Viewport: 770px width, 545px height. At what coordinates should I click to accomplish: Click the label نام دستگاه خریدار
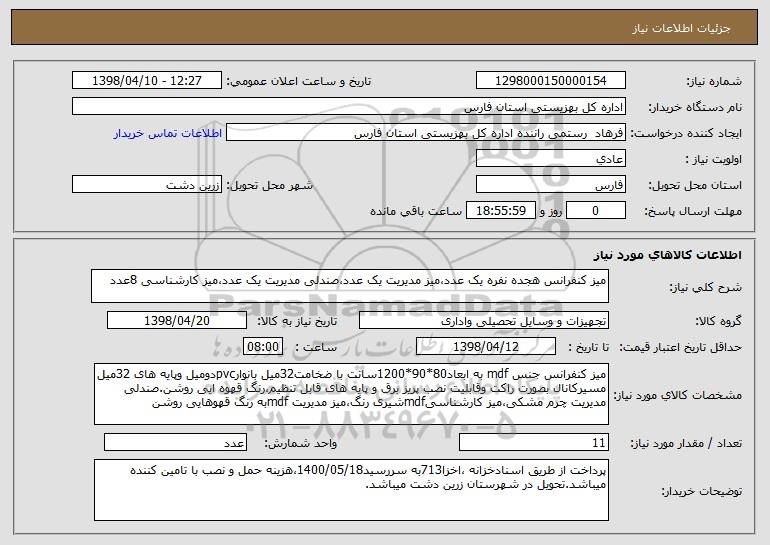[695, 107]
